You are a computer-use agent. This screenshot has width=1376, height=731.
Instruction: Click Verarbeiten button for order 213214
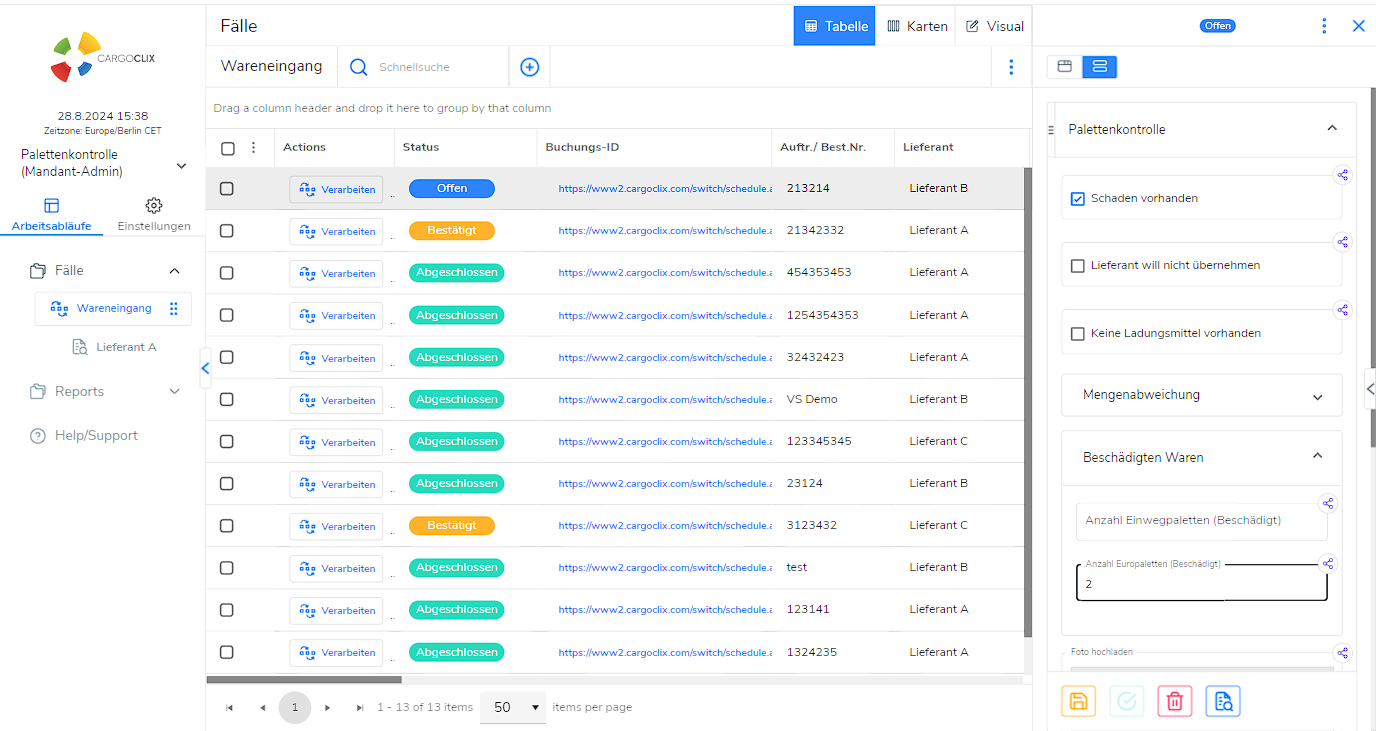click(336, 189)
